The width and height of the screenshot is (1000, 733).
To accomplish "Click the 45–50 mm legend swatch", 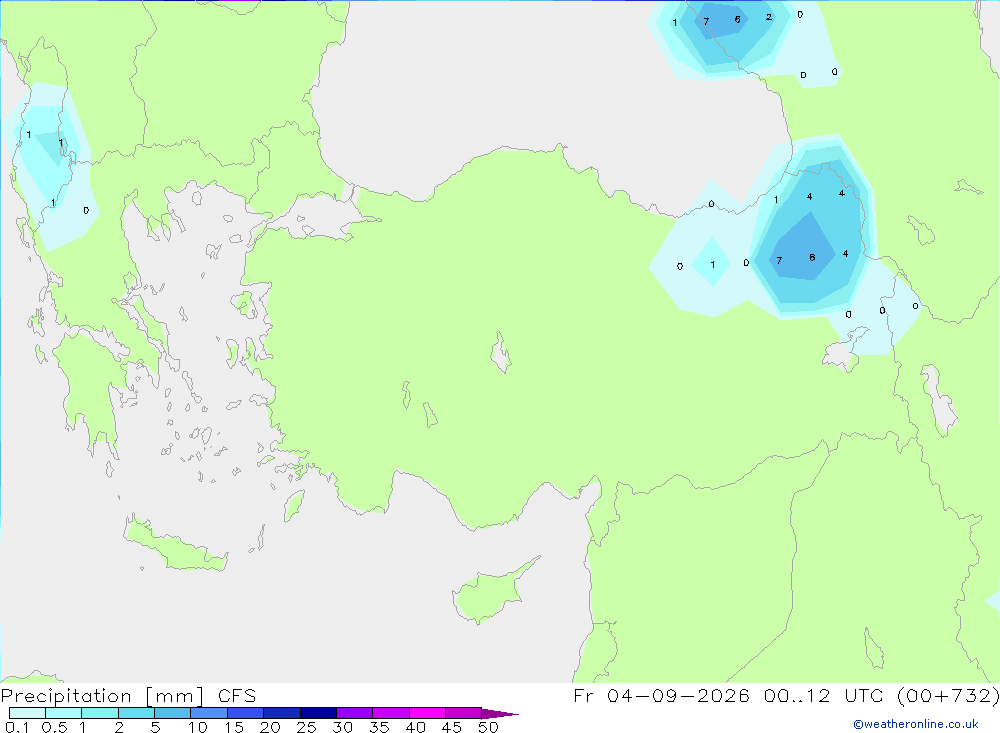I will [x=464, y=713].
